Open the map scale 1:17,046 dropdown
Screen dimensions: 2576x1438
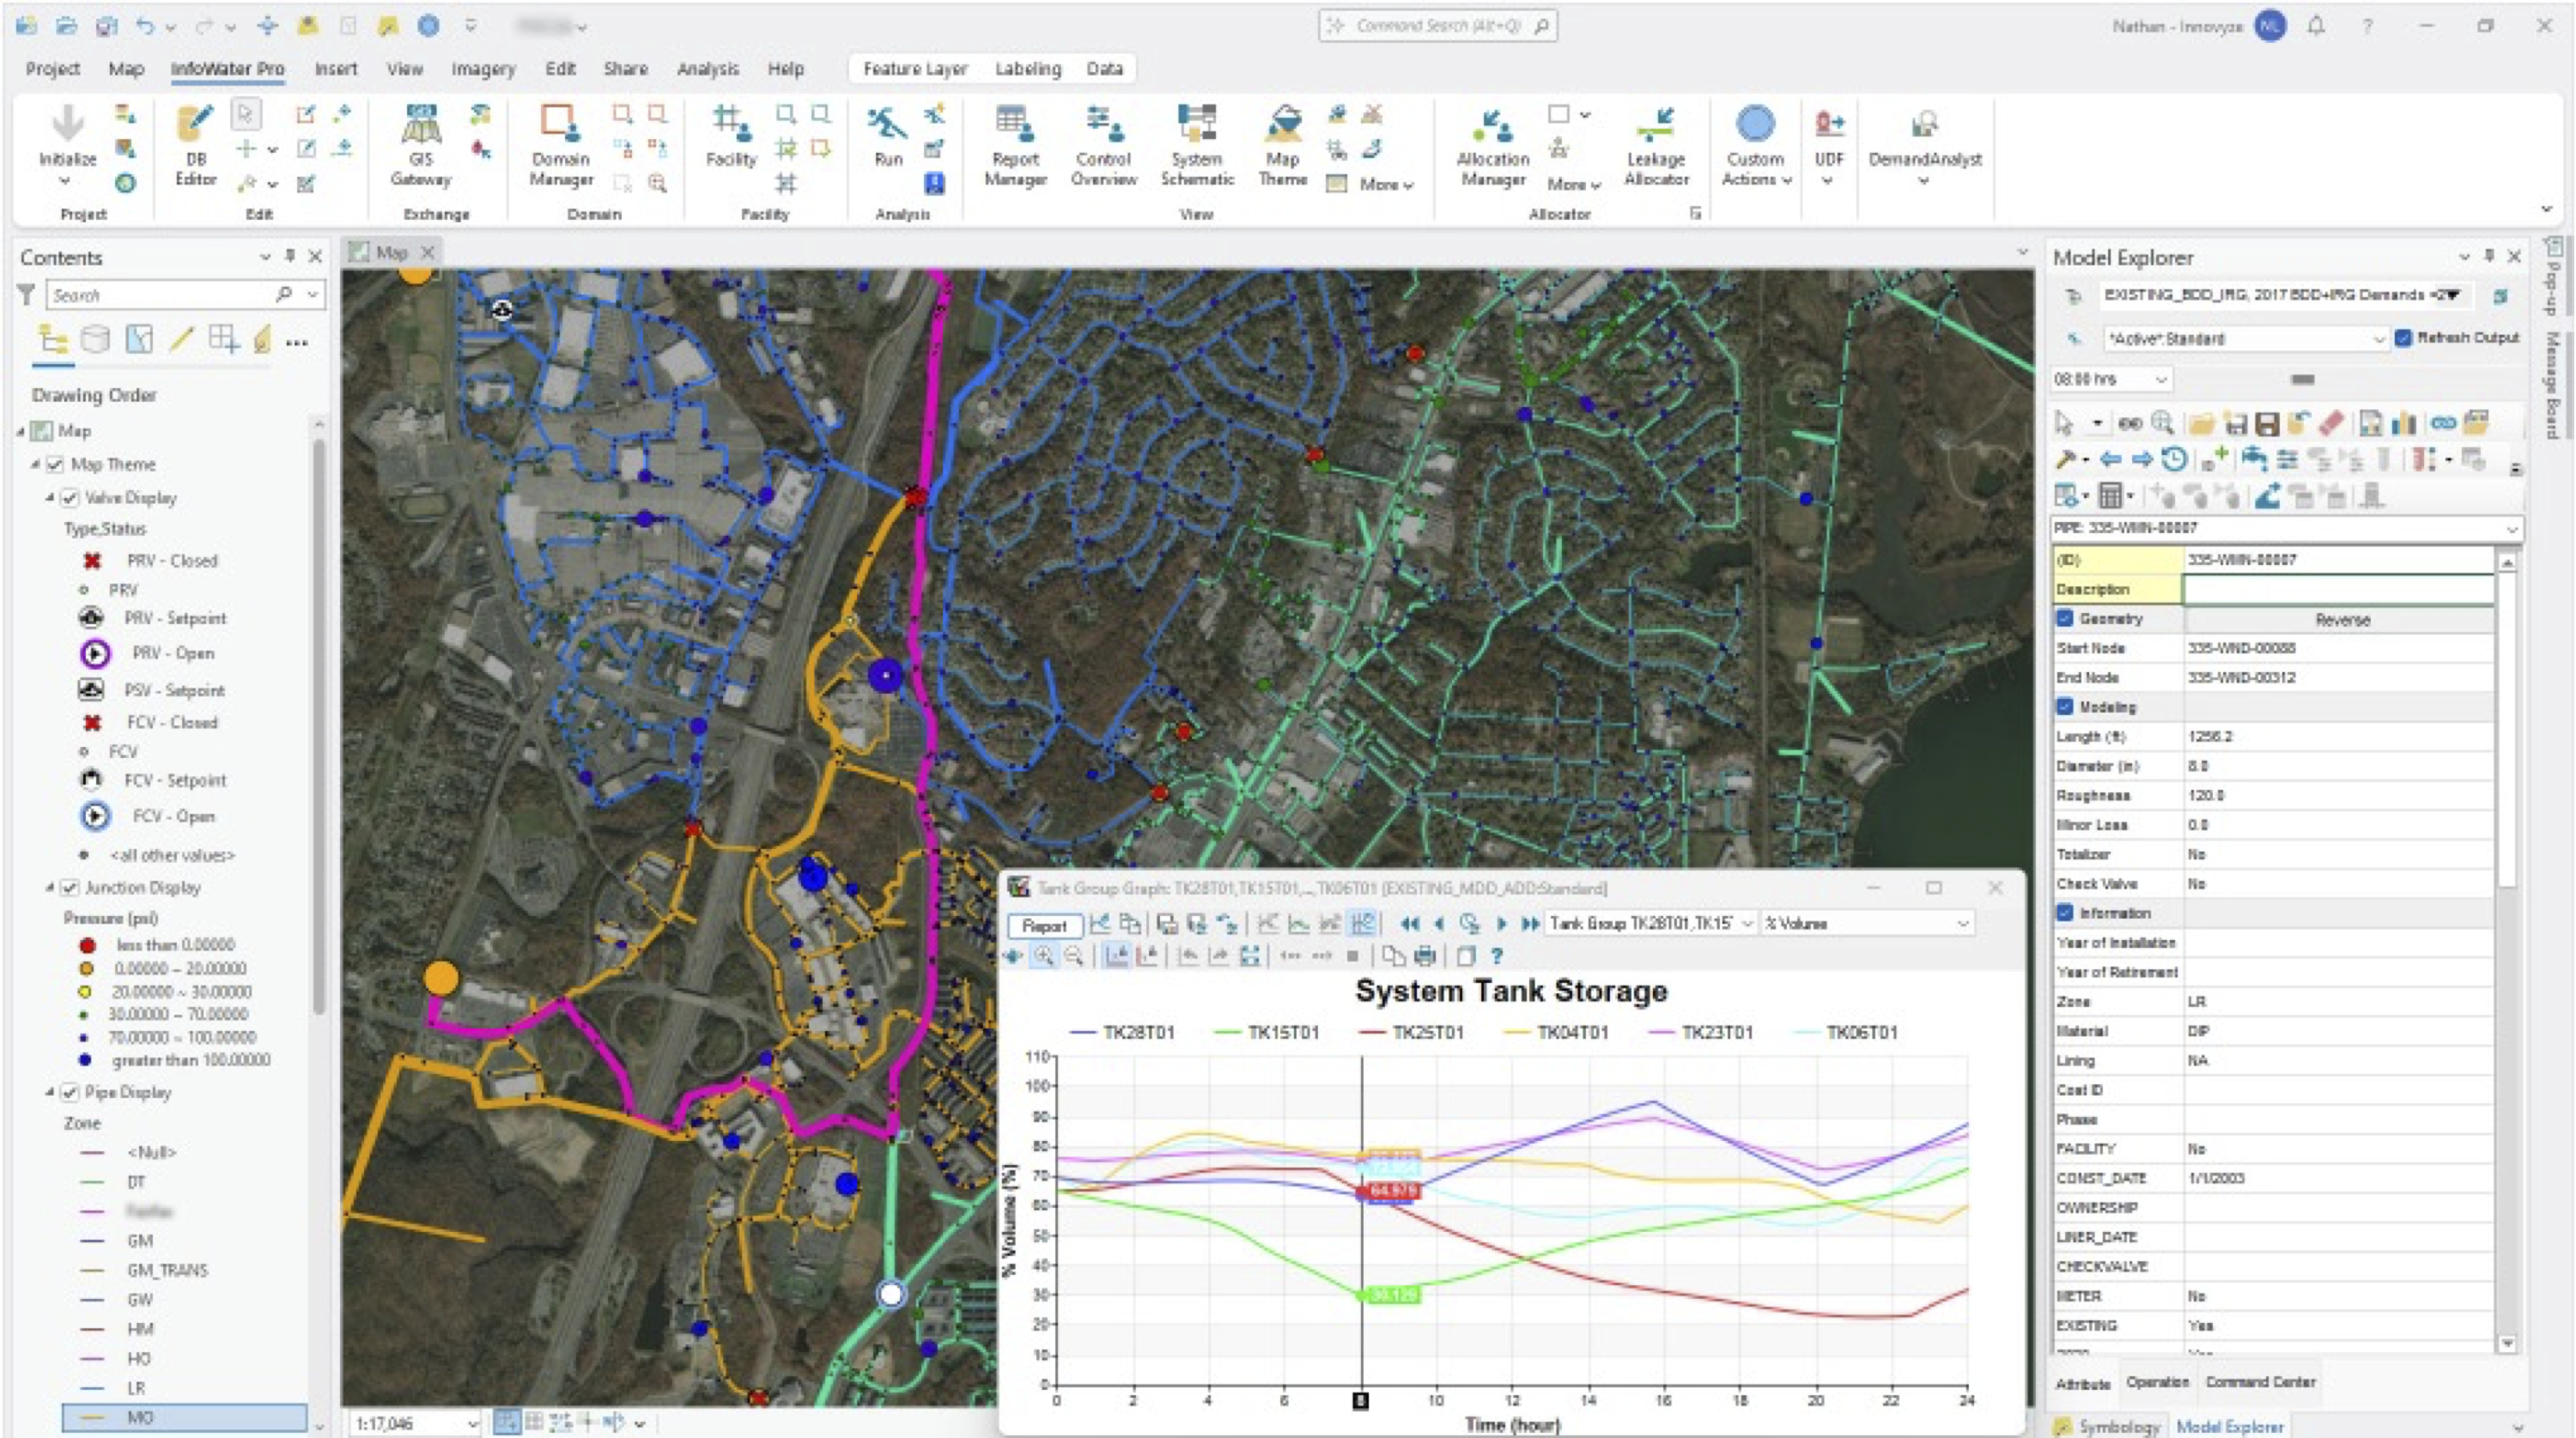[472, 1423]
